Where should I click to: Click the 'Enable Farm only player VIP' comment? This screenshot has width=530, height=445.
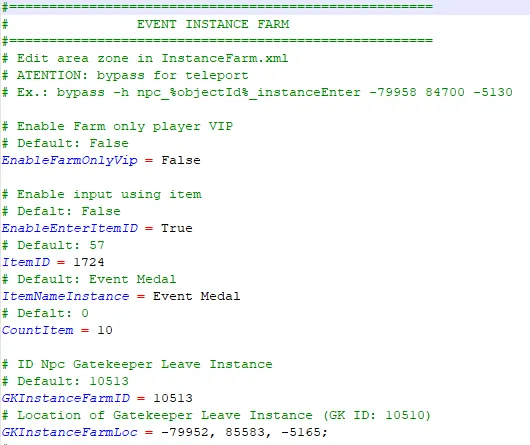118,126
